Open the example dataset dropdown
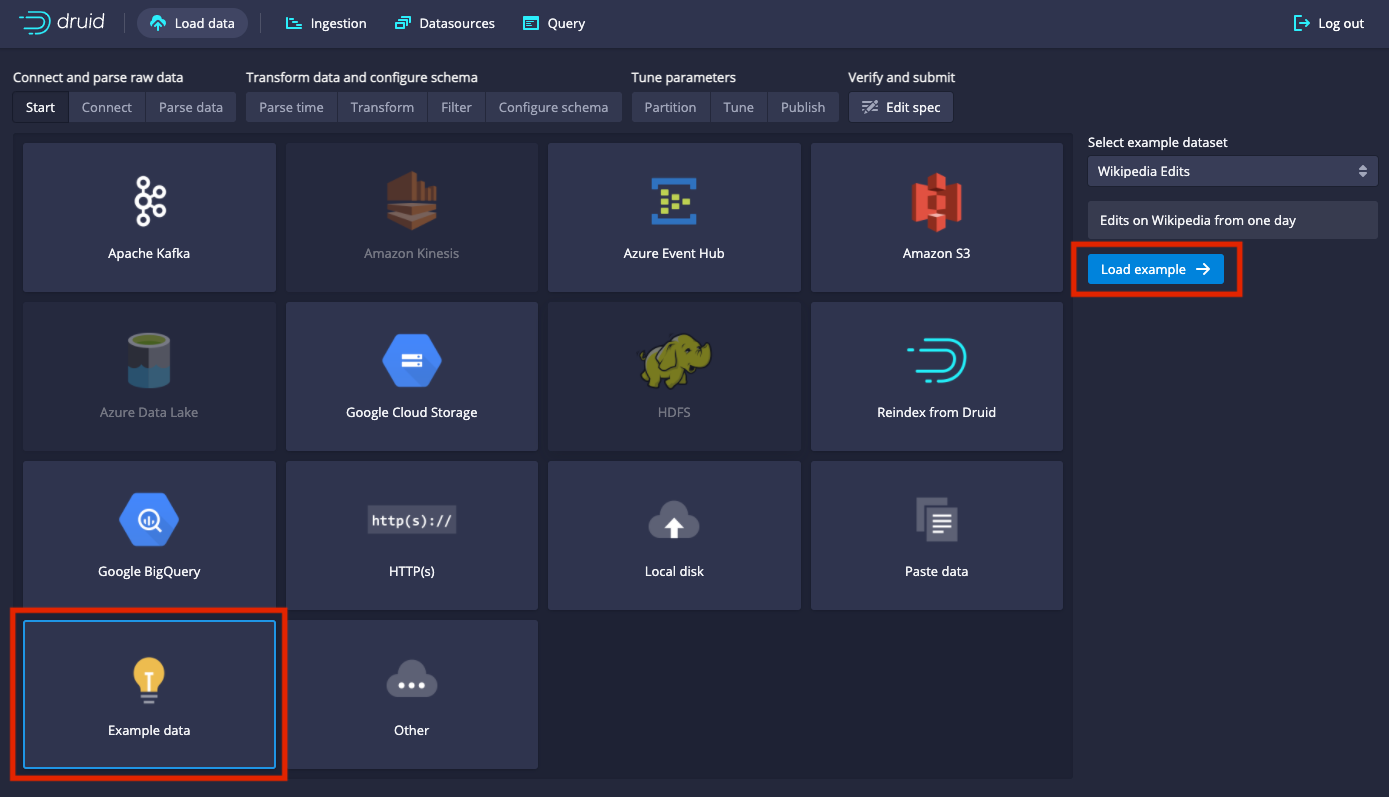This screenshot has width=1389, height=797. pos(1233,171)
